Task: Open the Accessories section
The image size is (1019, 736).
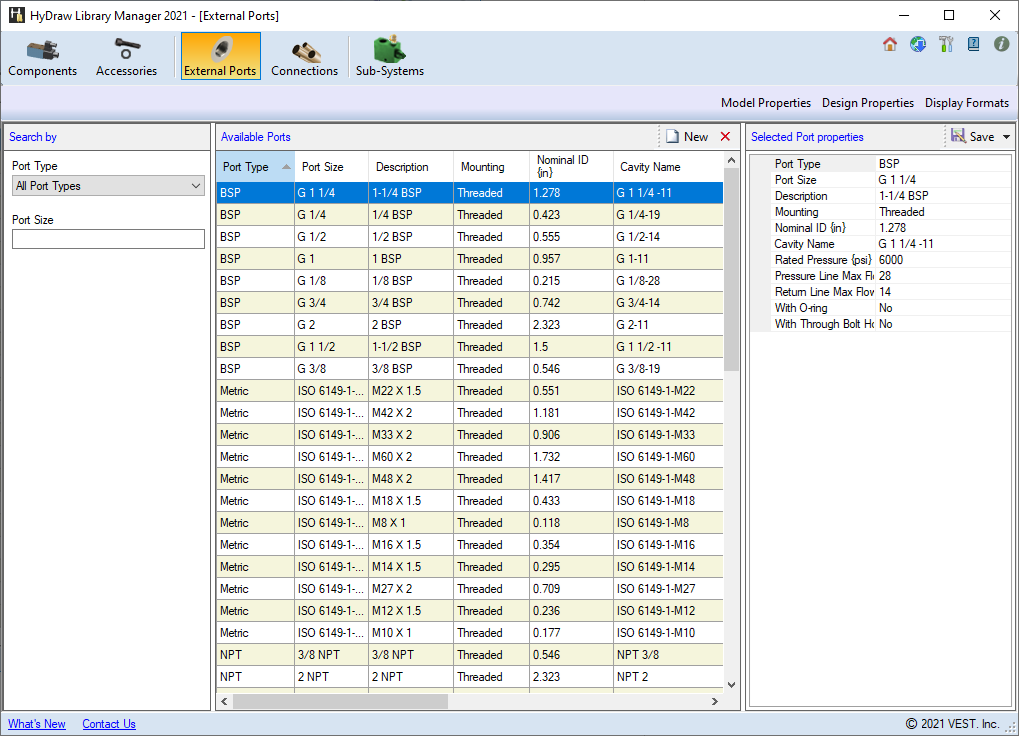Action: [126, 57]
